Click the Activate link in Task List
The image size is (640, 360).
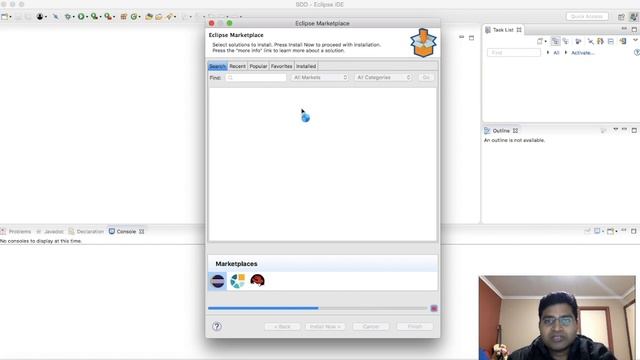(x=582, y=53)
